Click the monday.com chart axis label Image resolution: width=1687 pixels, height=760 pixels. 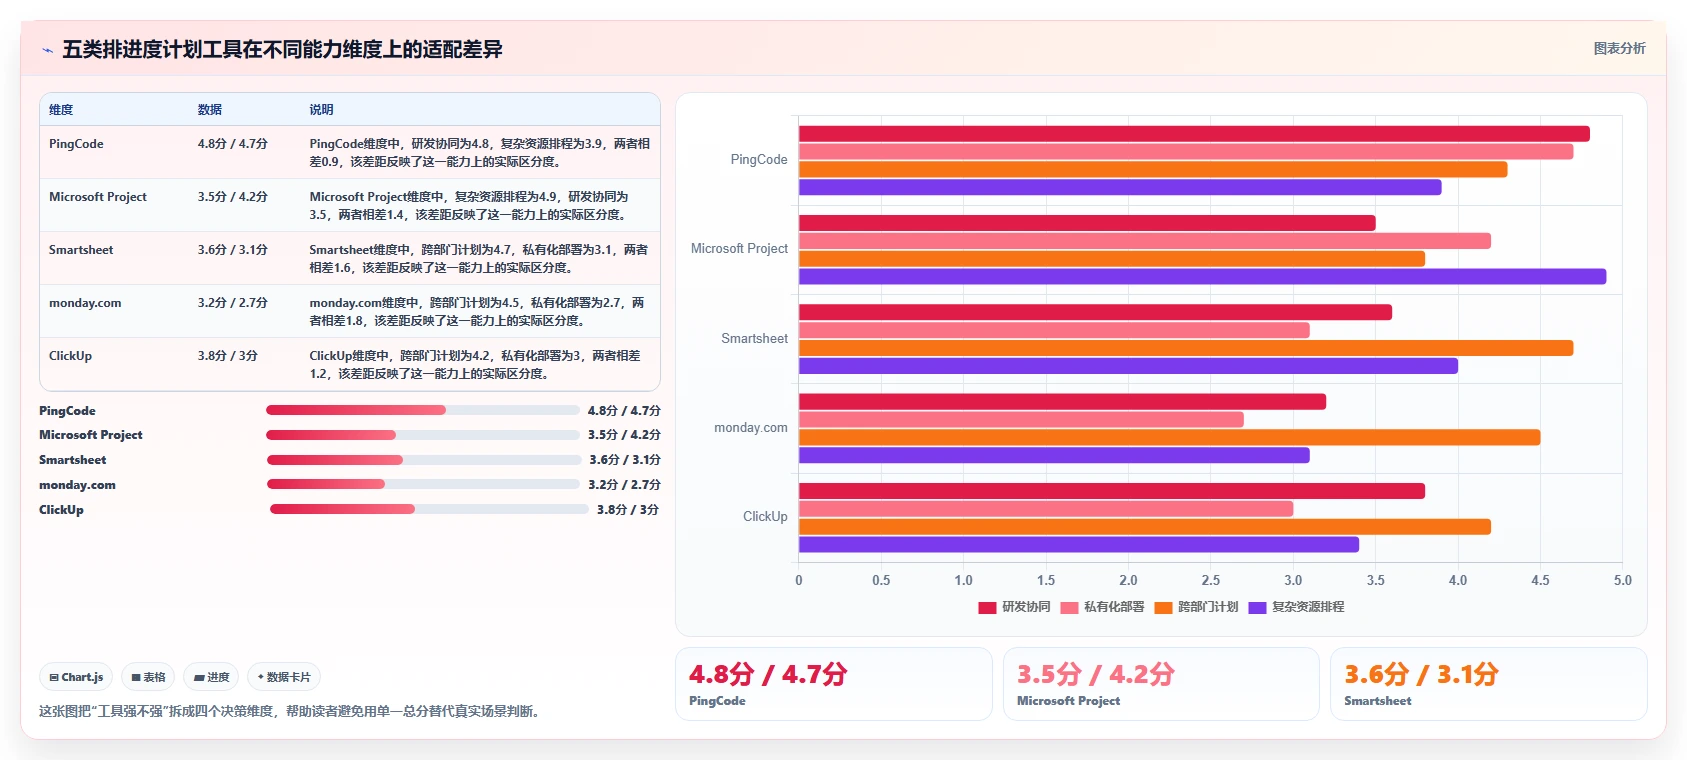tap(751, 428)
